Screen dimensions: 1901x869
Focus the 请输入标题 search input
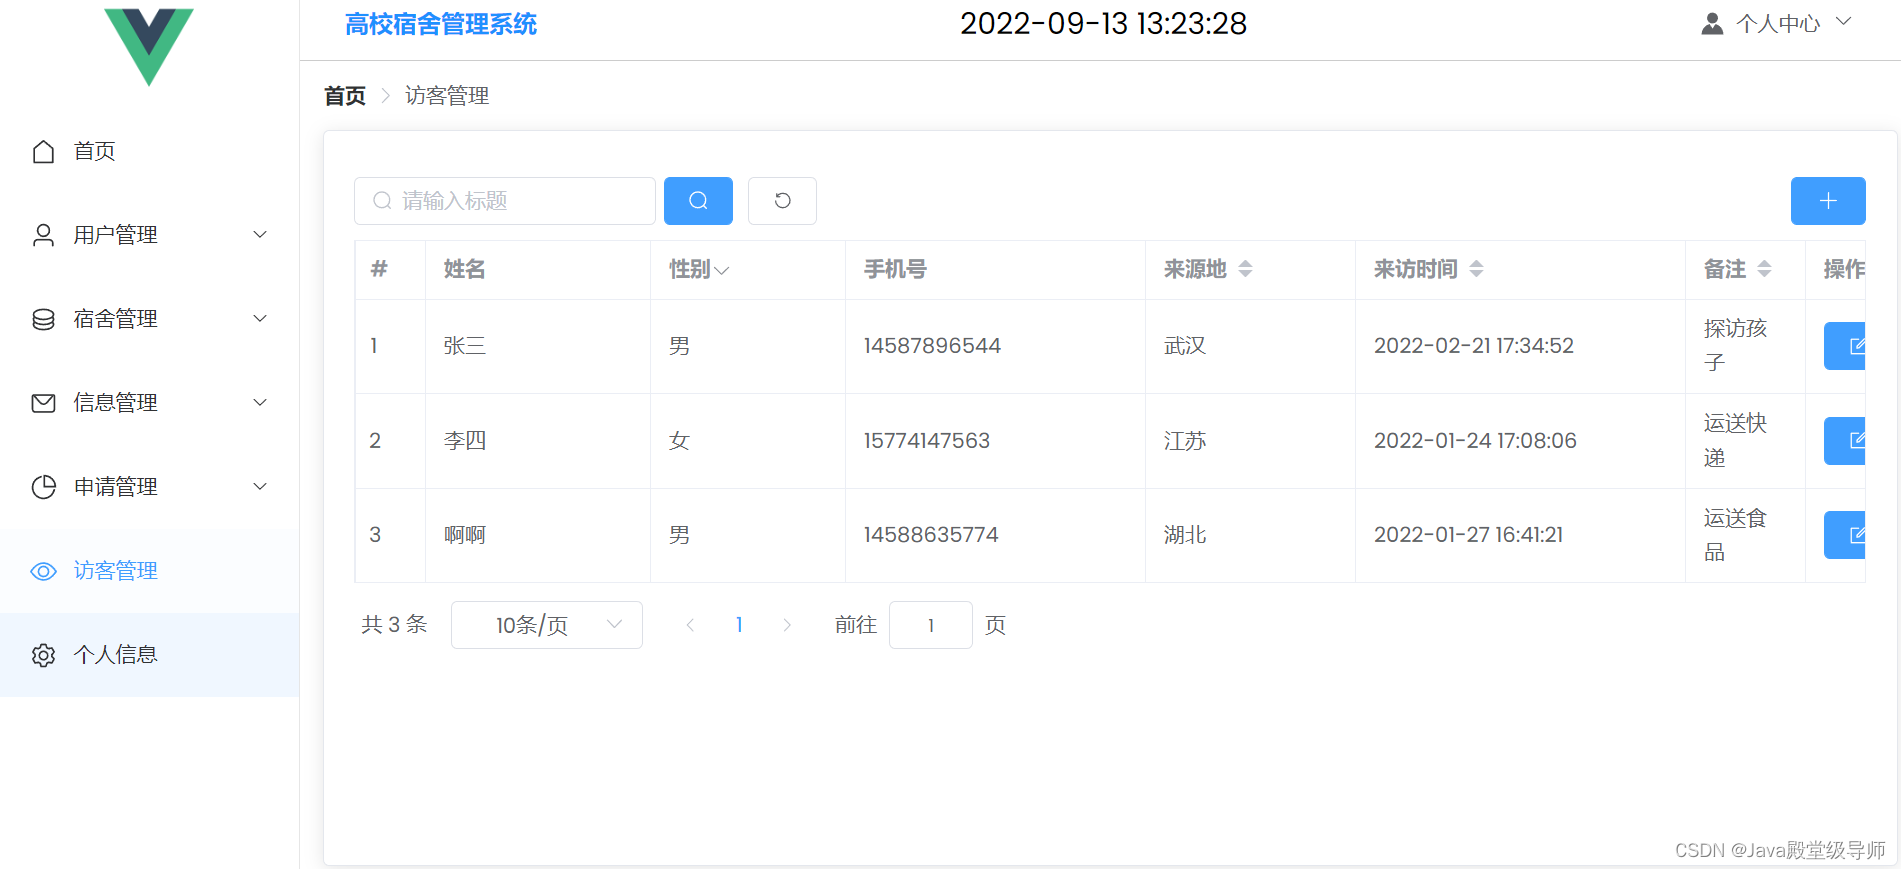[x=505, y=201]
